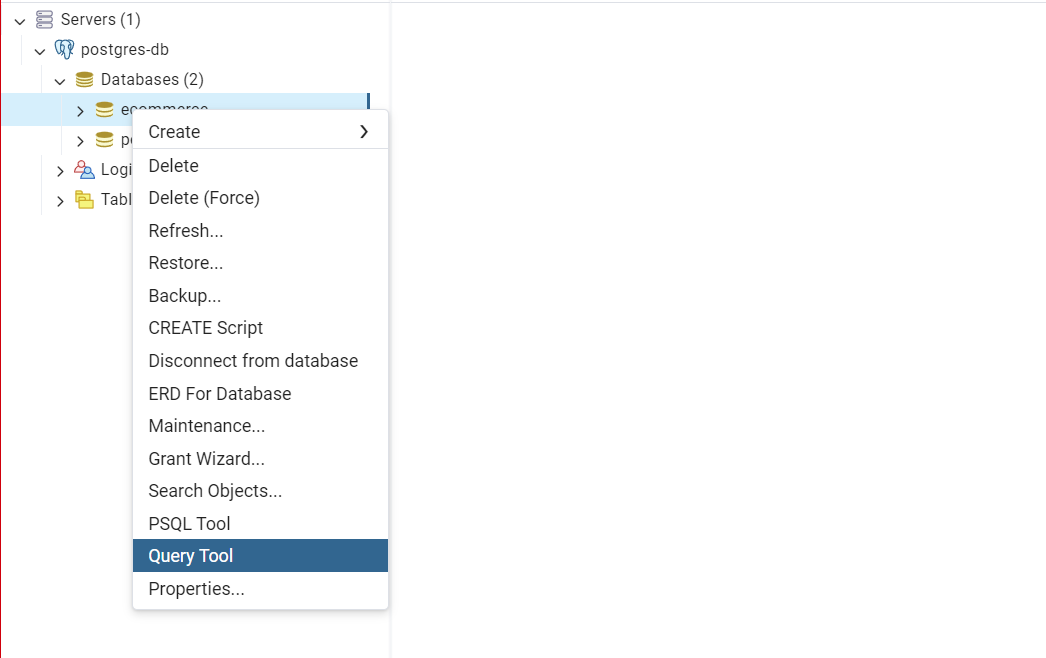The image size is (1046, 658).
Task: Click the Databases cylinder icon
Action: (84, 79)
